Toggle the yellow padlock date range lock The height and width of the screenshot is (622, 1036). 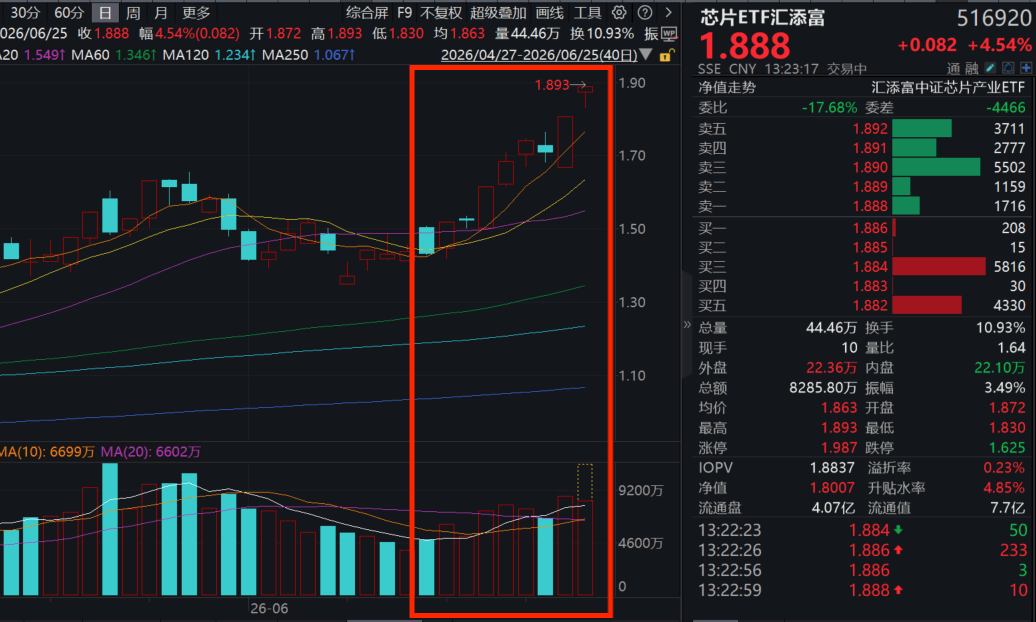pyautogui.click(x=666, y=56)
